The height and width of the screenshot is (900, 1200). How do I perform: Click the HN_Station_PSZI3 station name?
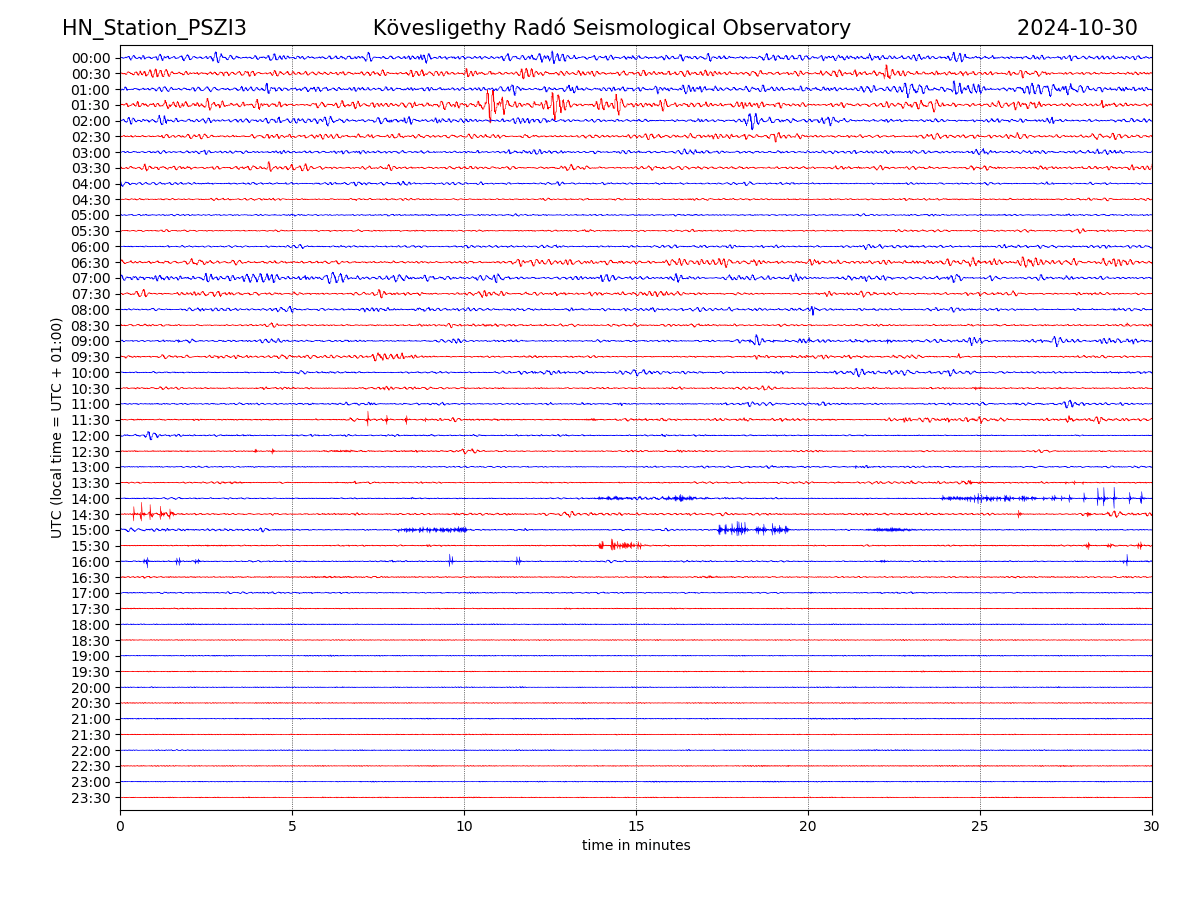pos(154,28)
